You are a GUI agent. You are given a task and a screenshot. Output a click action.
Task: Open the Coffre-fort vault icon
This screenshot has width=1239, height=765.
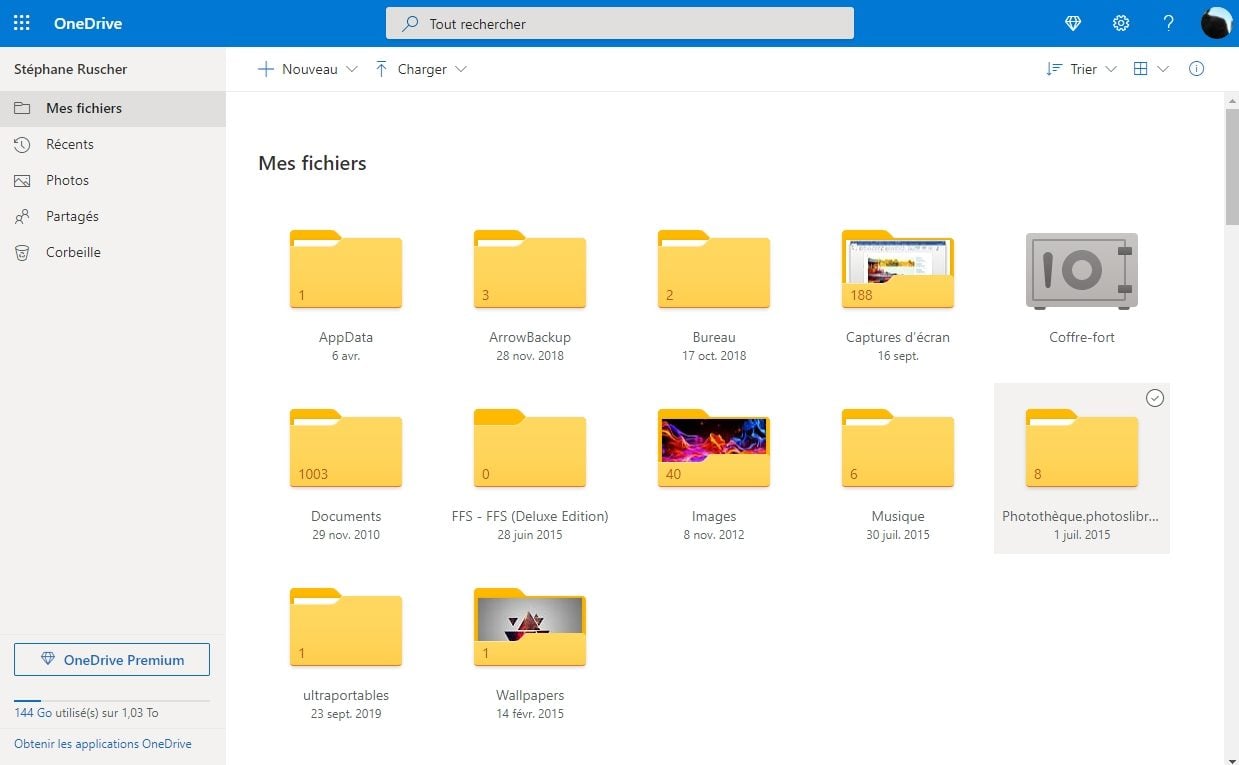(x=1082, y=270)
